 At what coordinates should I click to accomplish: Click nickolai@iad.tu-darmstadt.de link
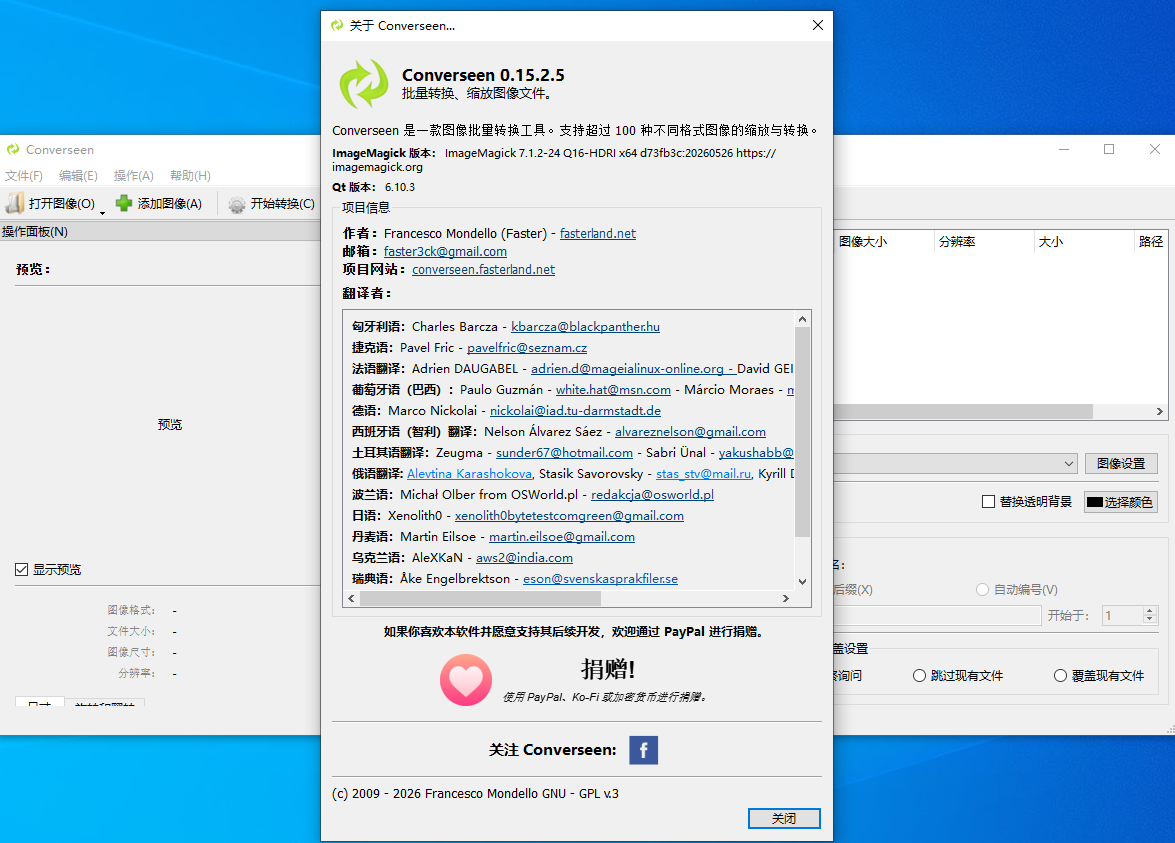point(576,411)
